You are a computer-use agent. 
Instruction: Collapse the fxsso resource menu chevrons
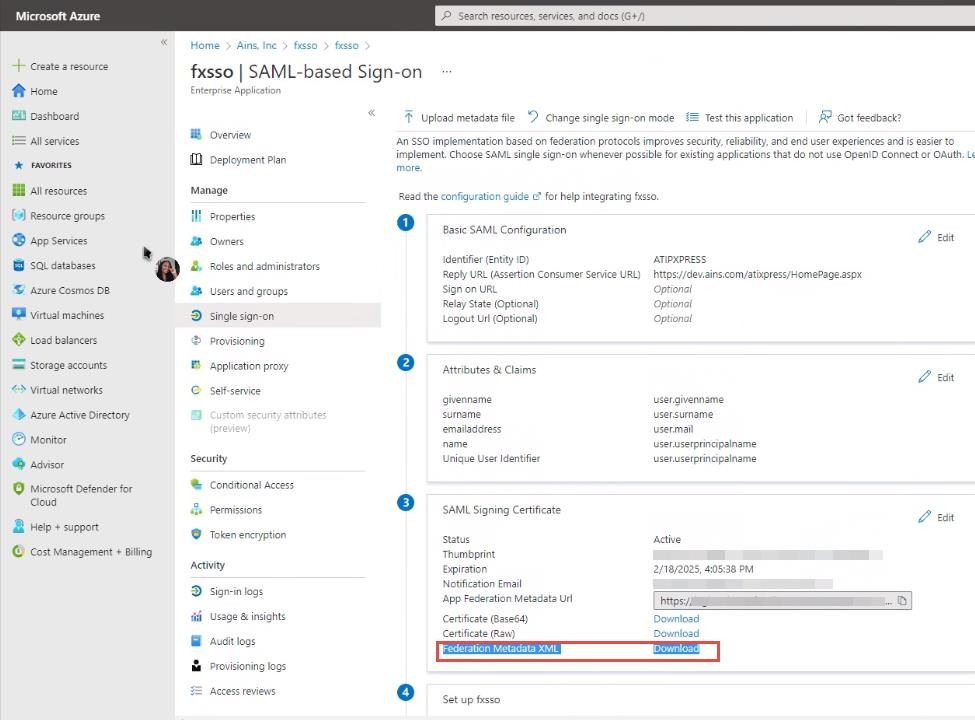tap(371, 113)
